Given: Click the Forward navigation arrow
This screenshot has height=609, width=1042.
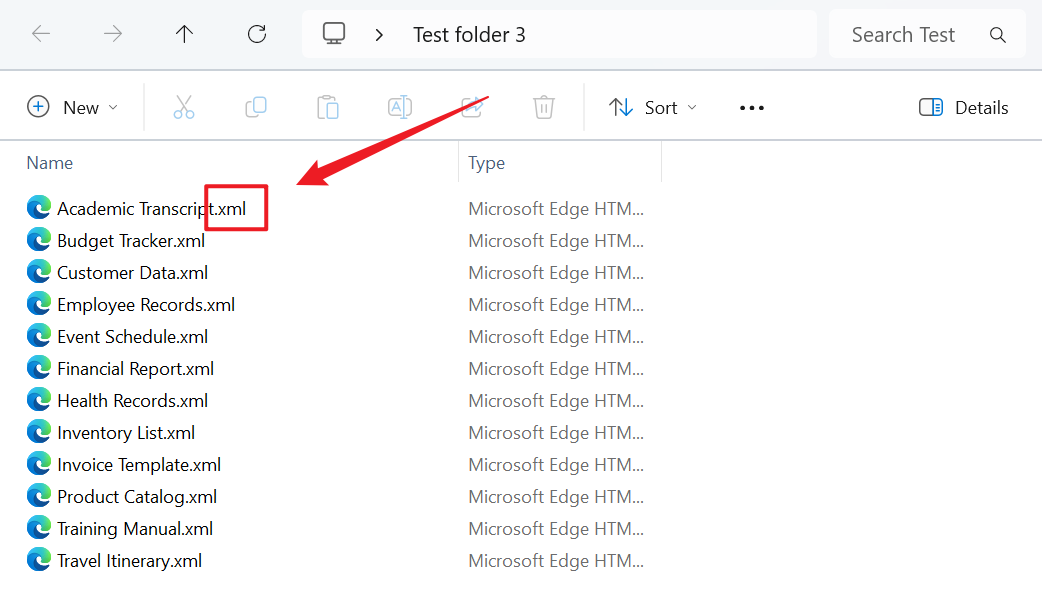Looking at the screenshot, I should pos(113,34).
